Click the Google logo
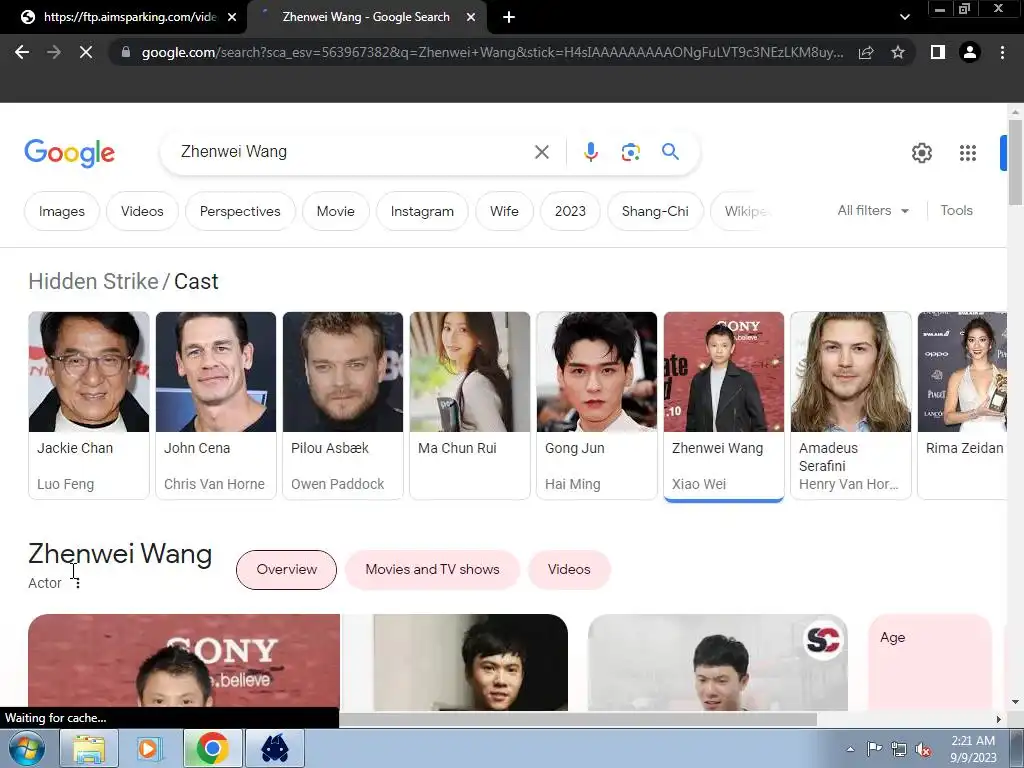The height and width of the screenshot is (768, 1024). (x=69, y=153)
